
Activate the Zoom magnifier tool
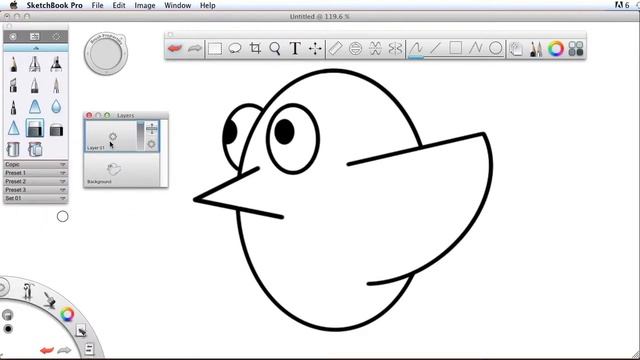[x=275, y=49]
